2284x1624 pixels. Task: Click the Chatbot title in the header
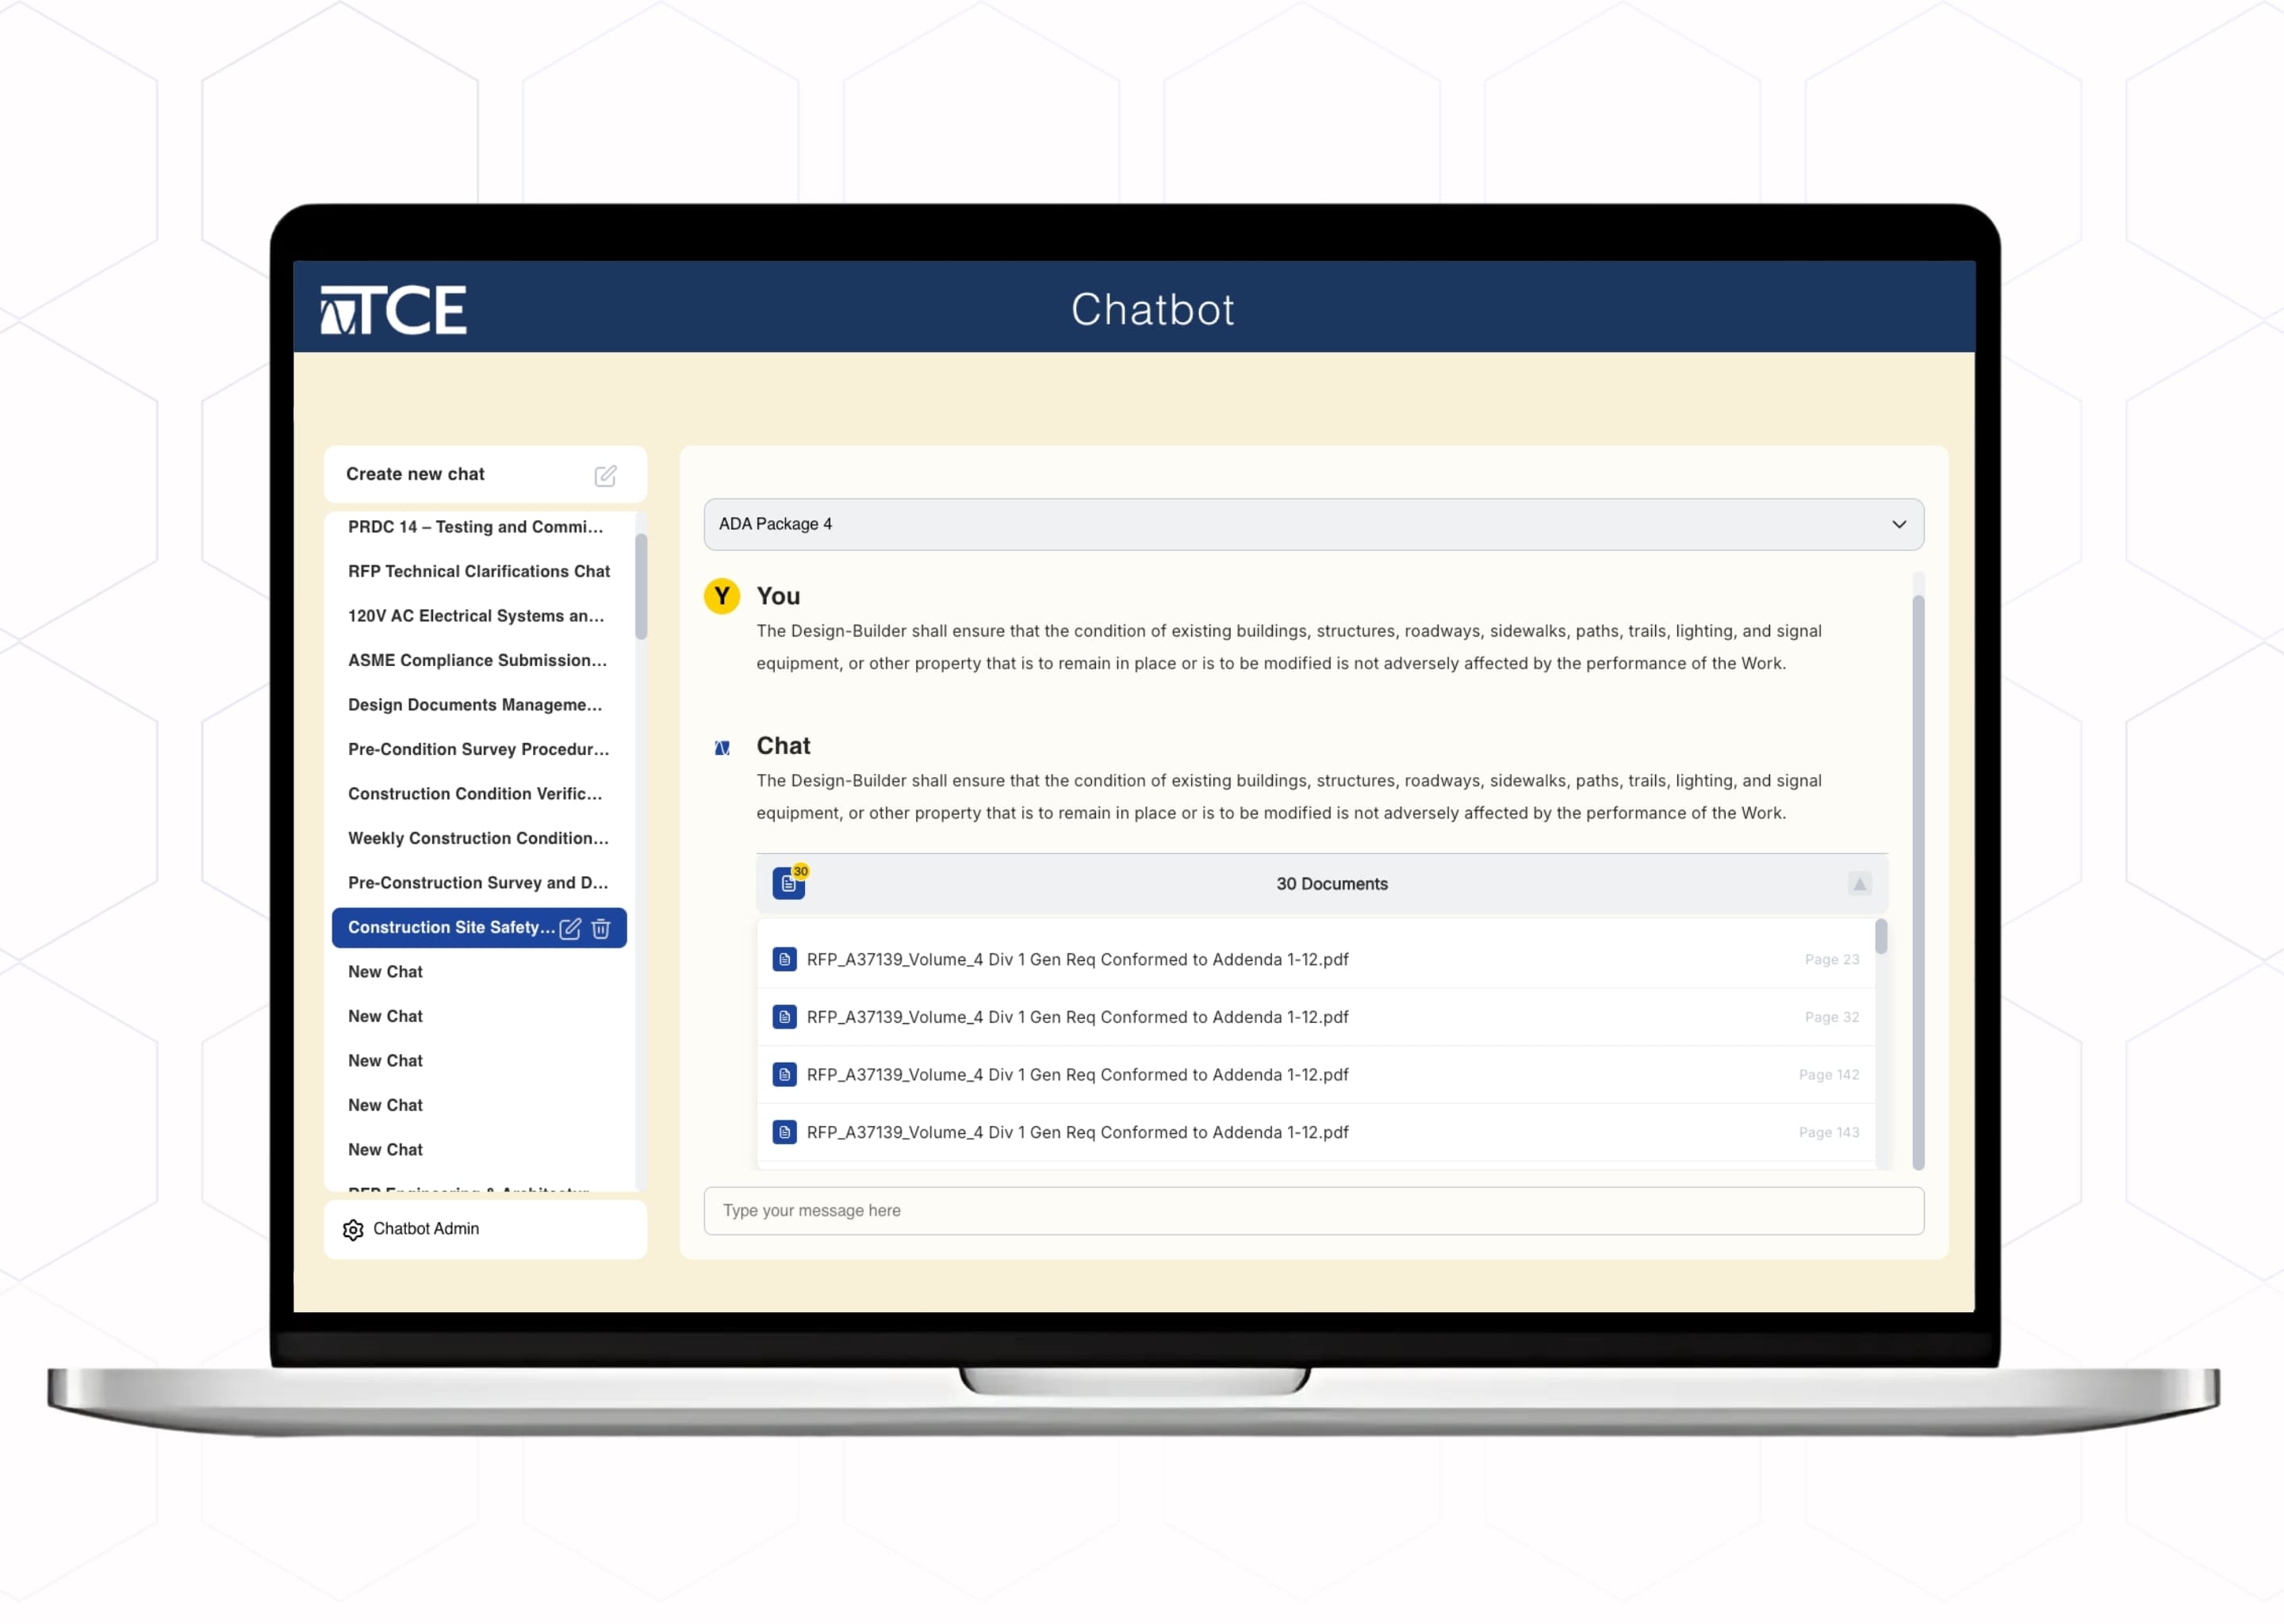[1153, 310]
